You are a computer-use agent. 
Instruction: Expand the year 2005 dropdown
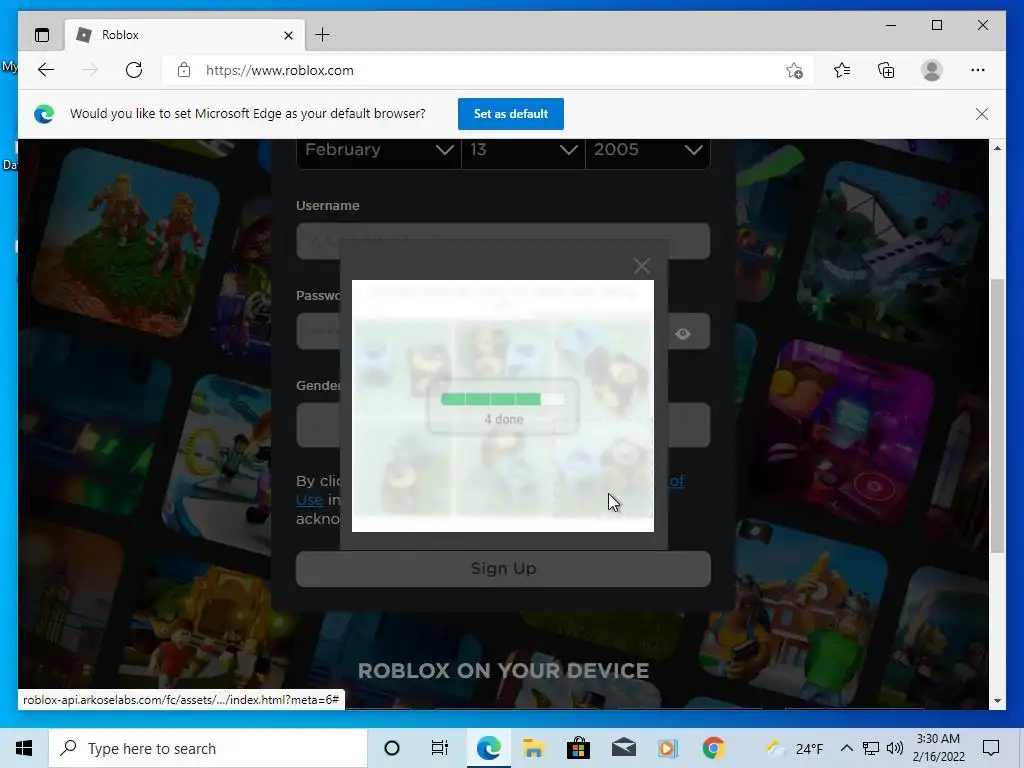tap(648, 152)
